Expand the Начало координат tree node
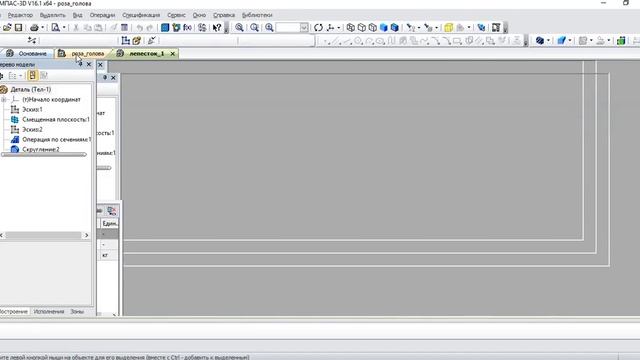 4,100
